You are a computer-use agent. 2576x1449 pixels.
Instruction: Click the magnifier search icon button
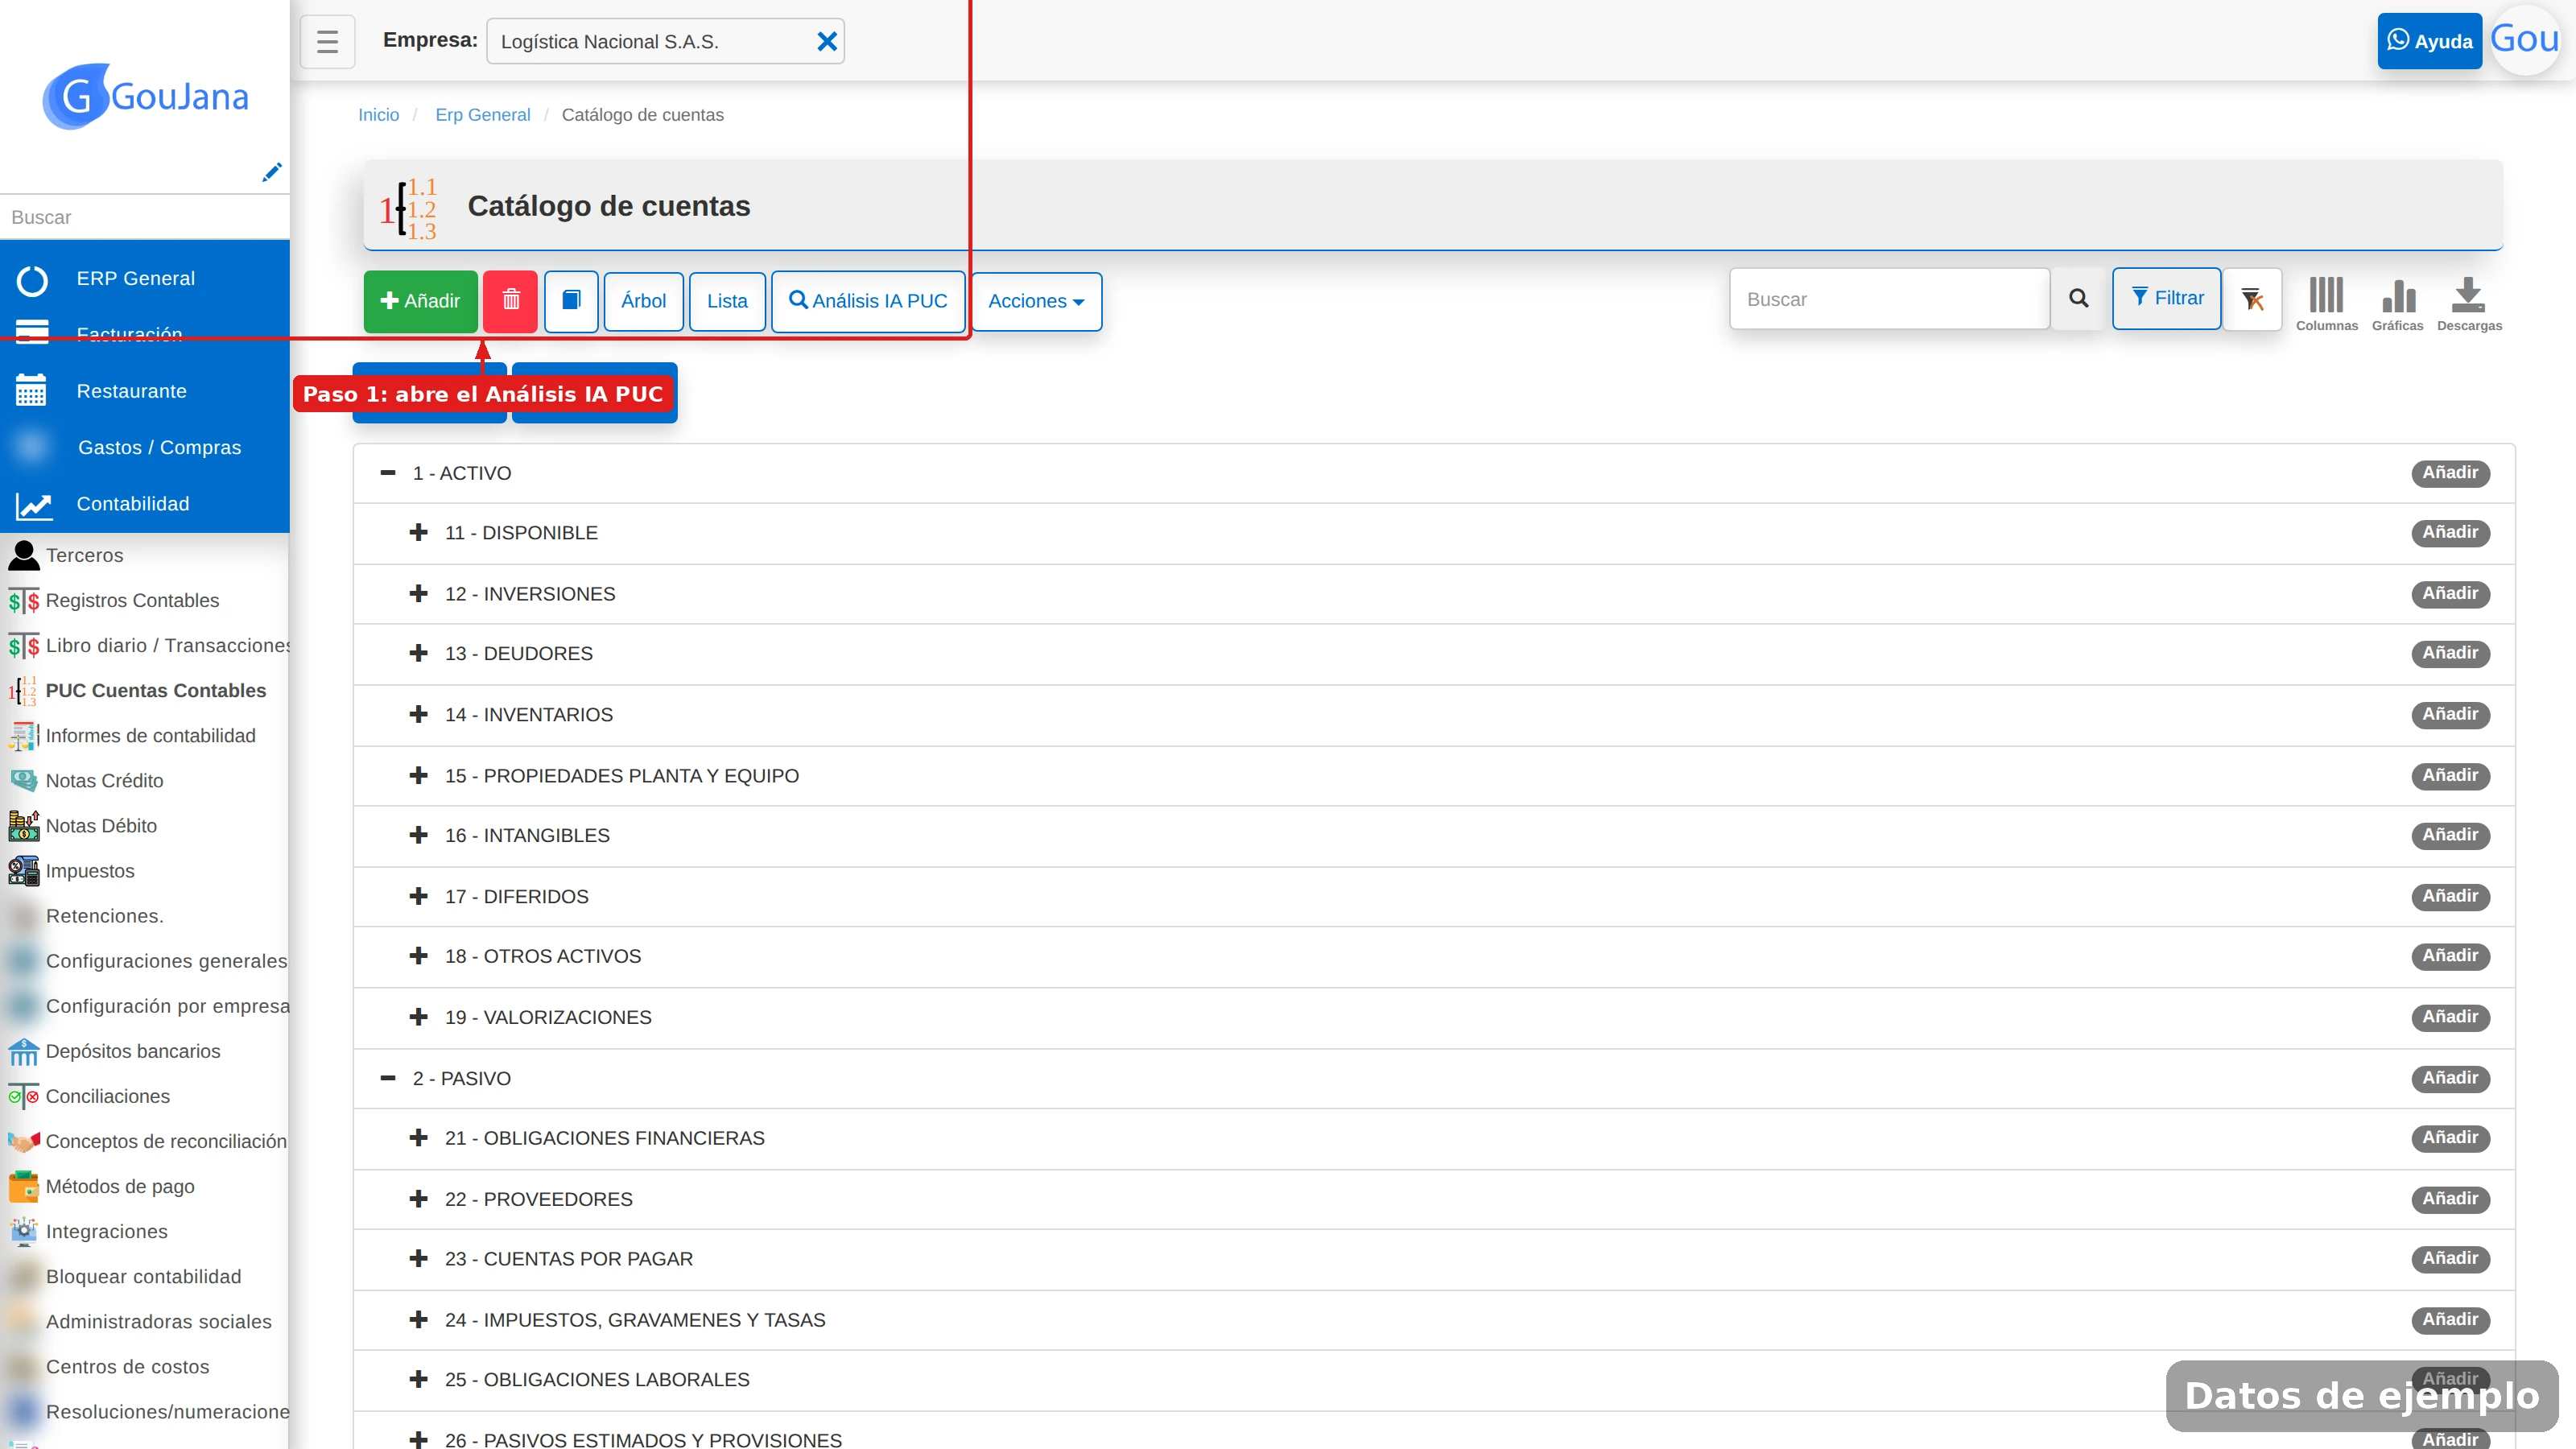[2078, 298]
